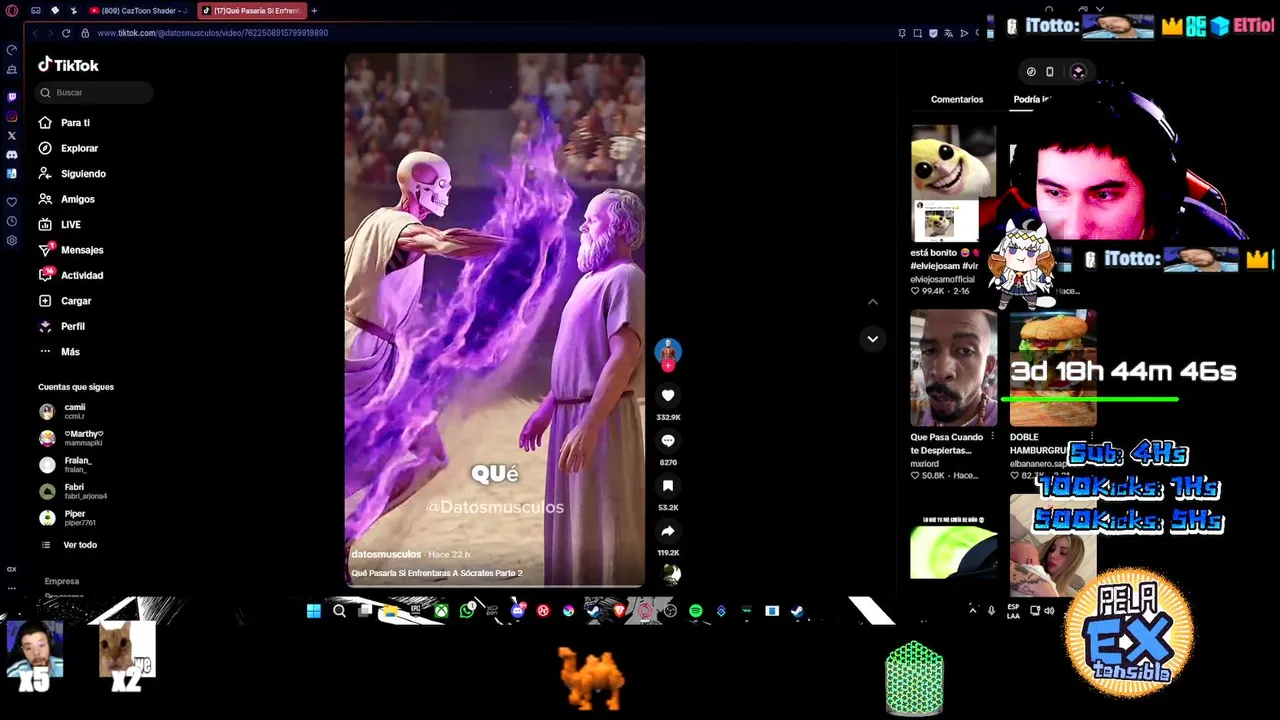
Task: Click the TikTok logo
Action: [x=68, y=65]
